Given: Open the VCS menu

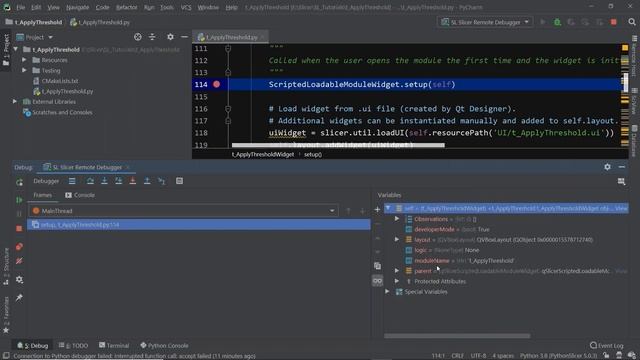Looking at the screenshot, I should click(x=186, y=7).
